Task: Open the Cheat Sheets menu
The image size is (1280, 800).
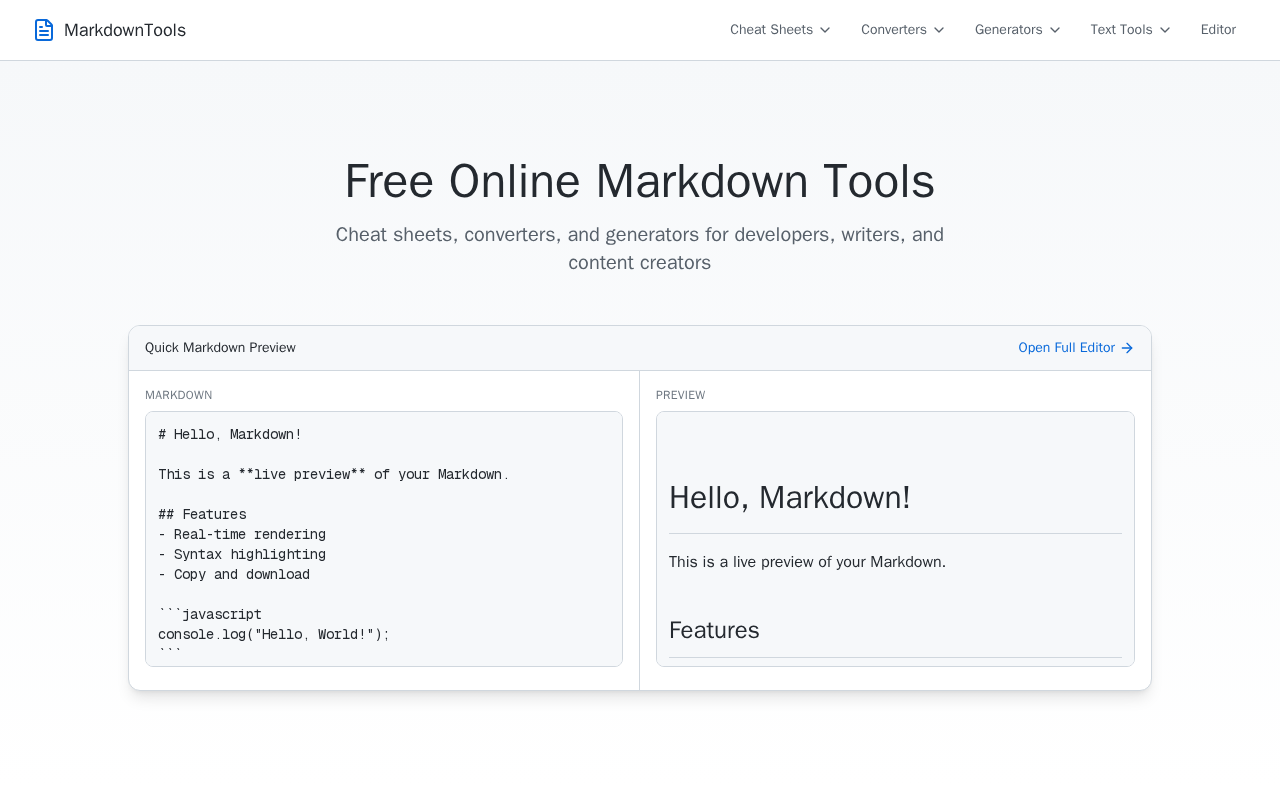Action: click(x=771, y=30)
